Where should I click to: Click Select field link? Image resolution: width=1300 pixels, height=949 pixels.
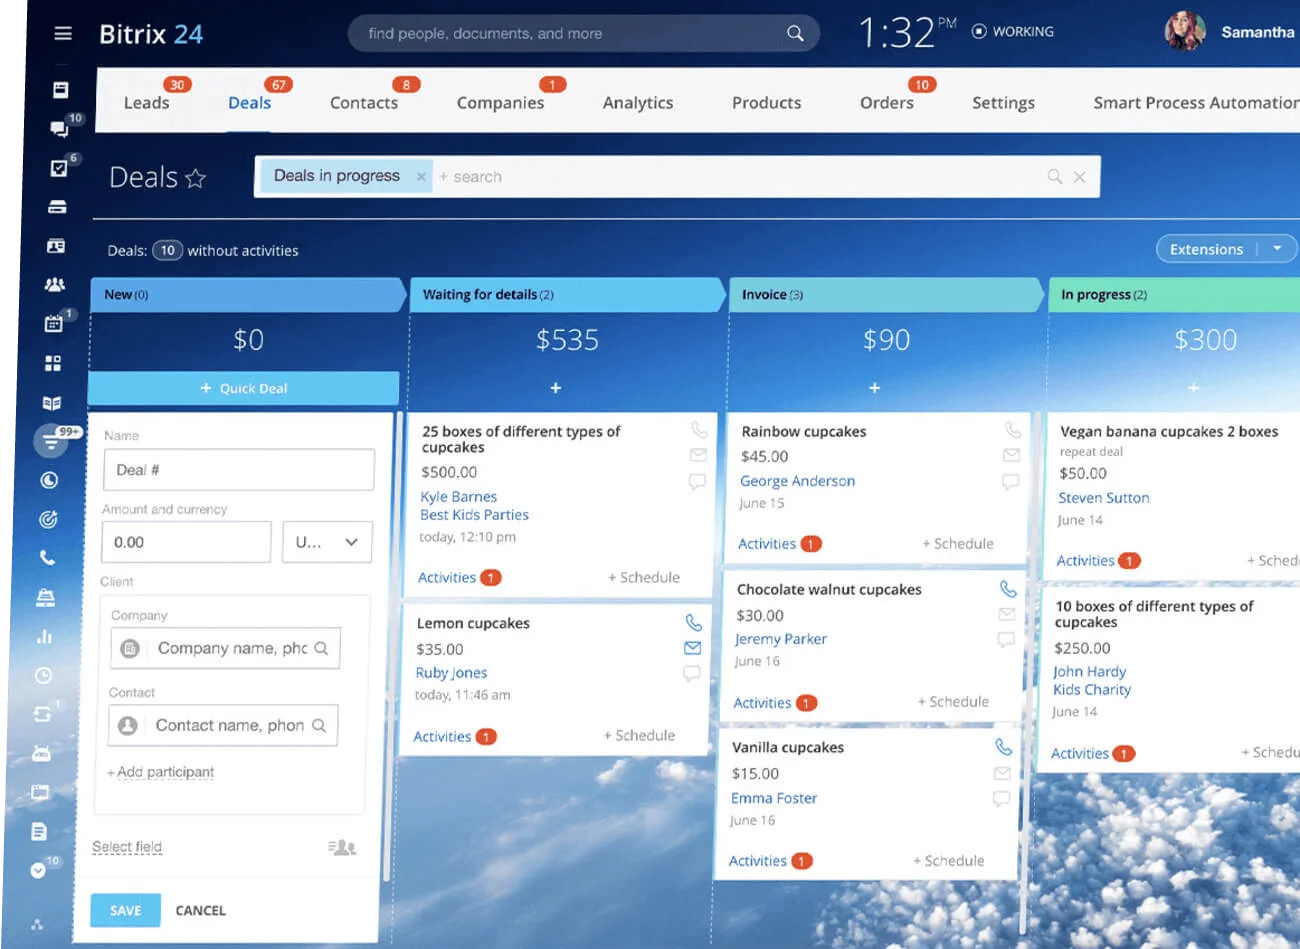coord(127,847)
